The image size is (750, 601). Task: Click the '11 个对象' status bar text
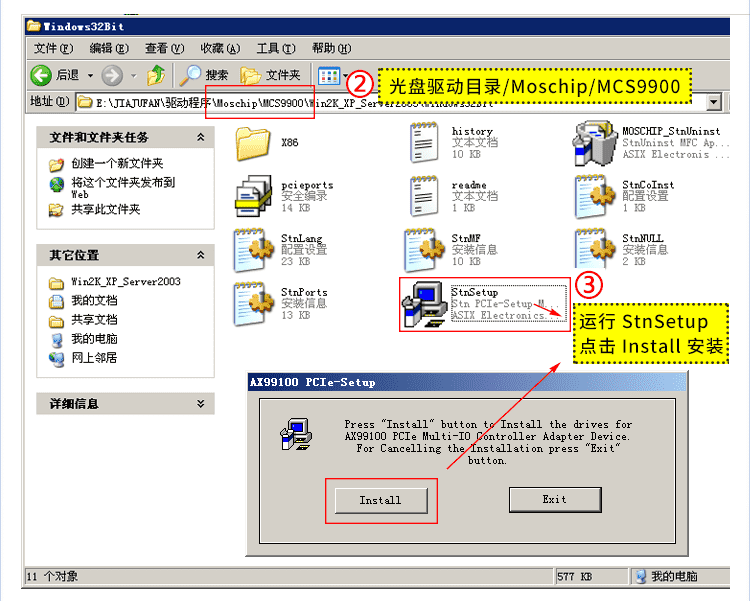(x=52, y=576)
